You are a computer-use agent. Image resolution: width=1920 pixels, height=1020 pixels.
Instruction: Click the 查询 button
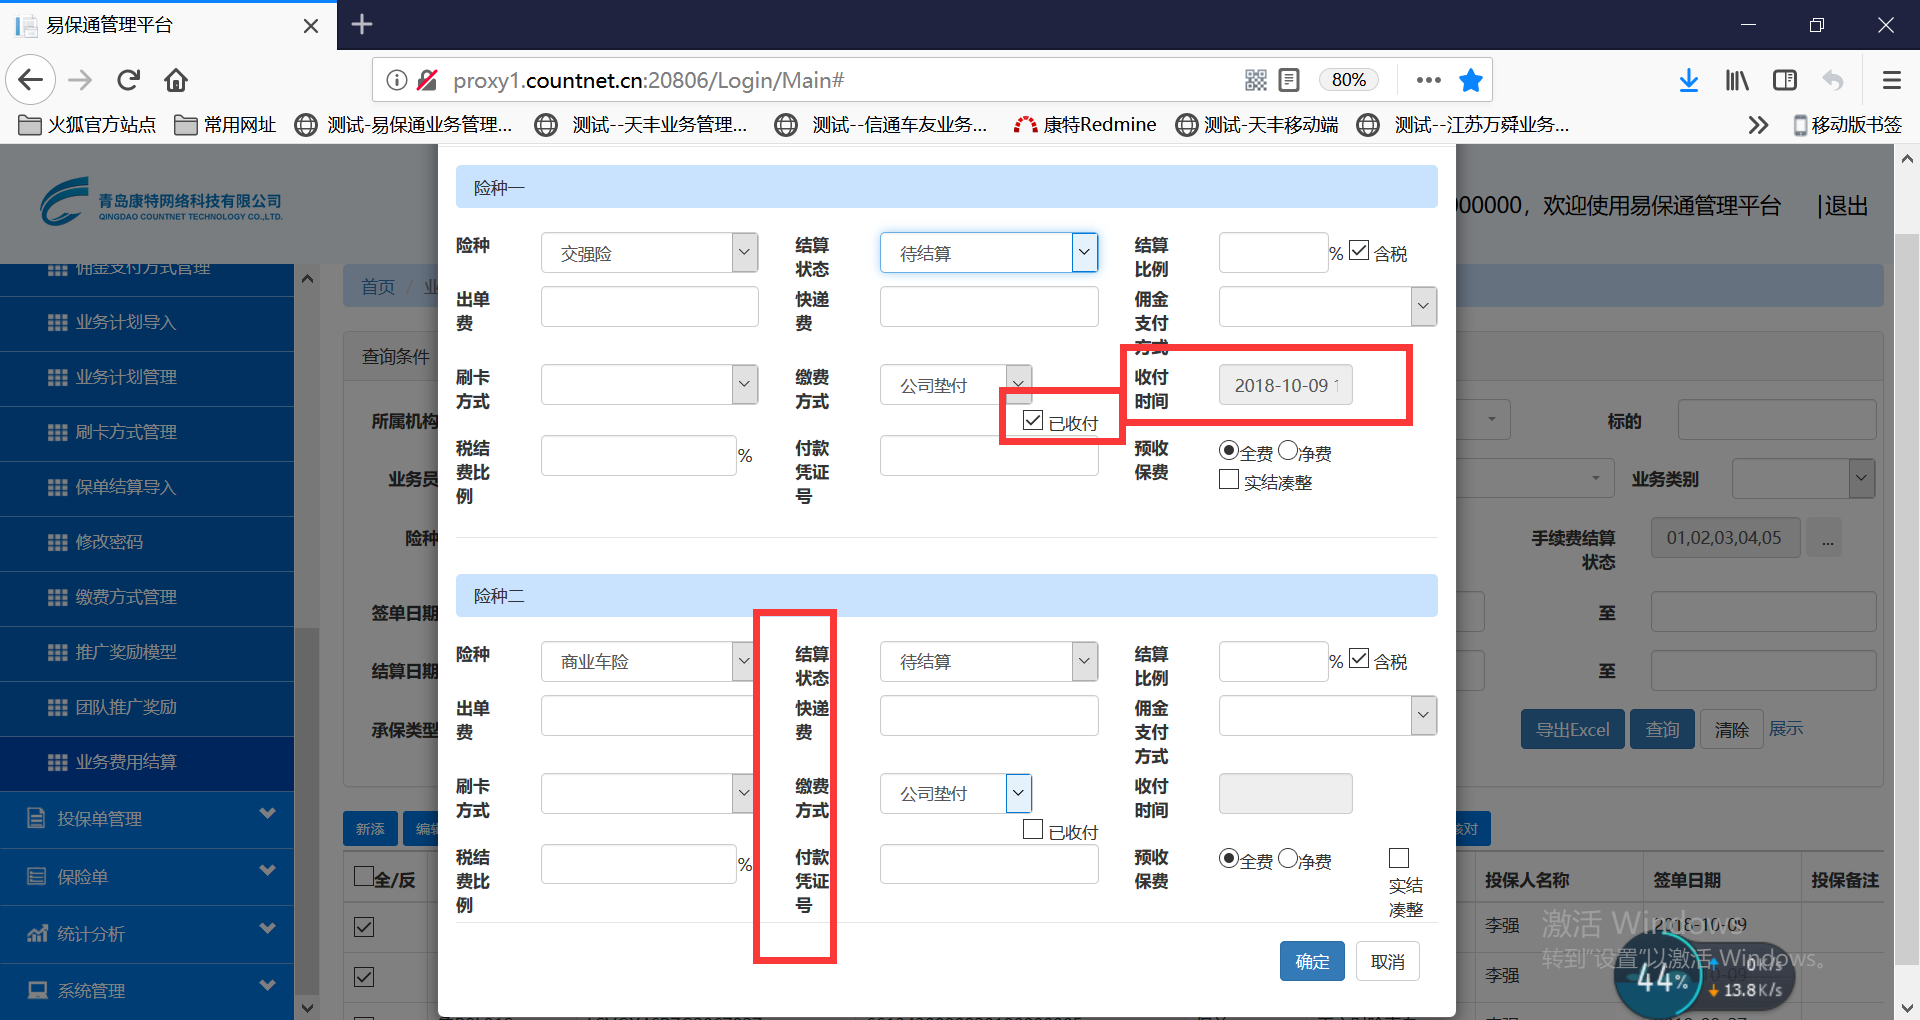[1663, 730]
